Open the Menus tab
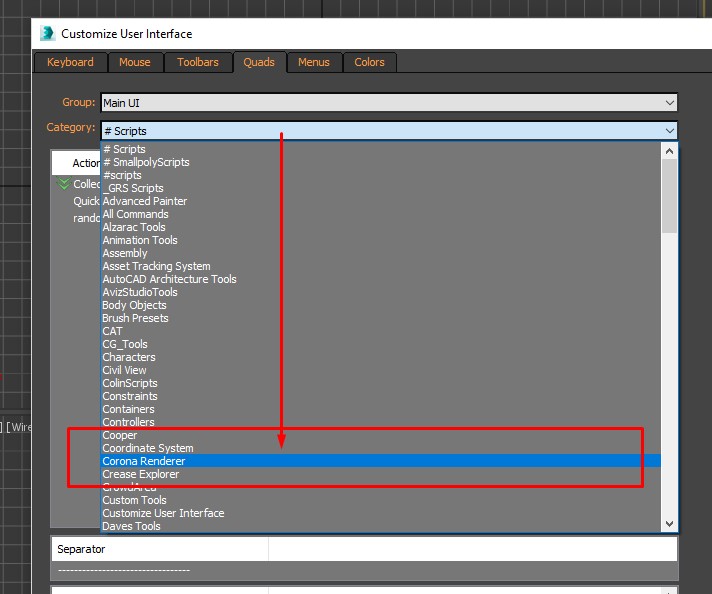The height and width of the screenshot is (594, 712). (313, 62)
